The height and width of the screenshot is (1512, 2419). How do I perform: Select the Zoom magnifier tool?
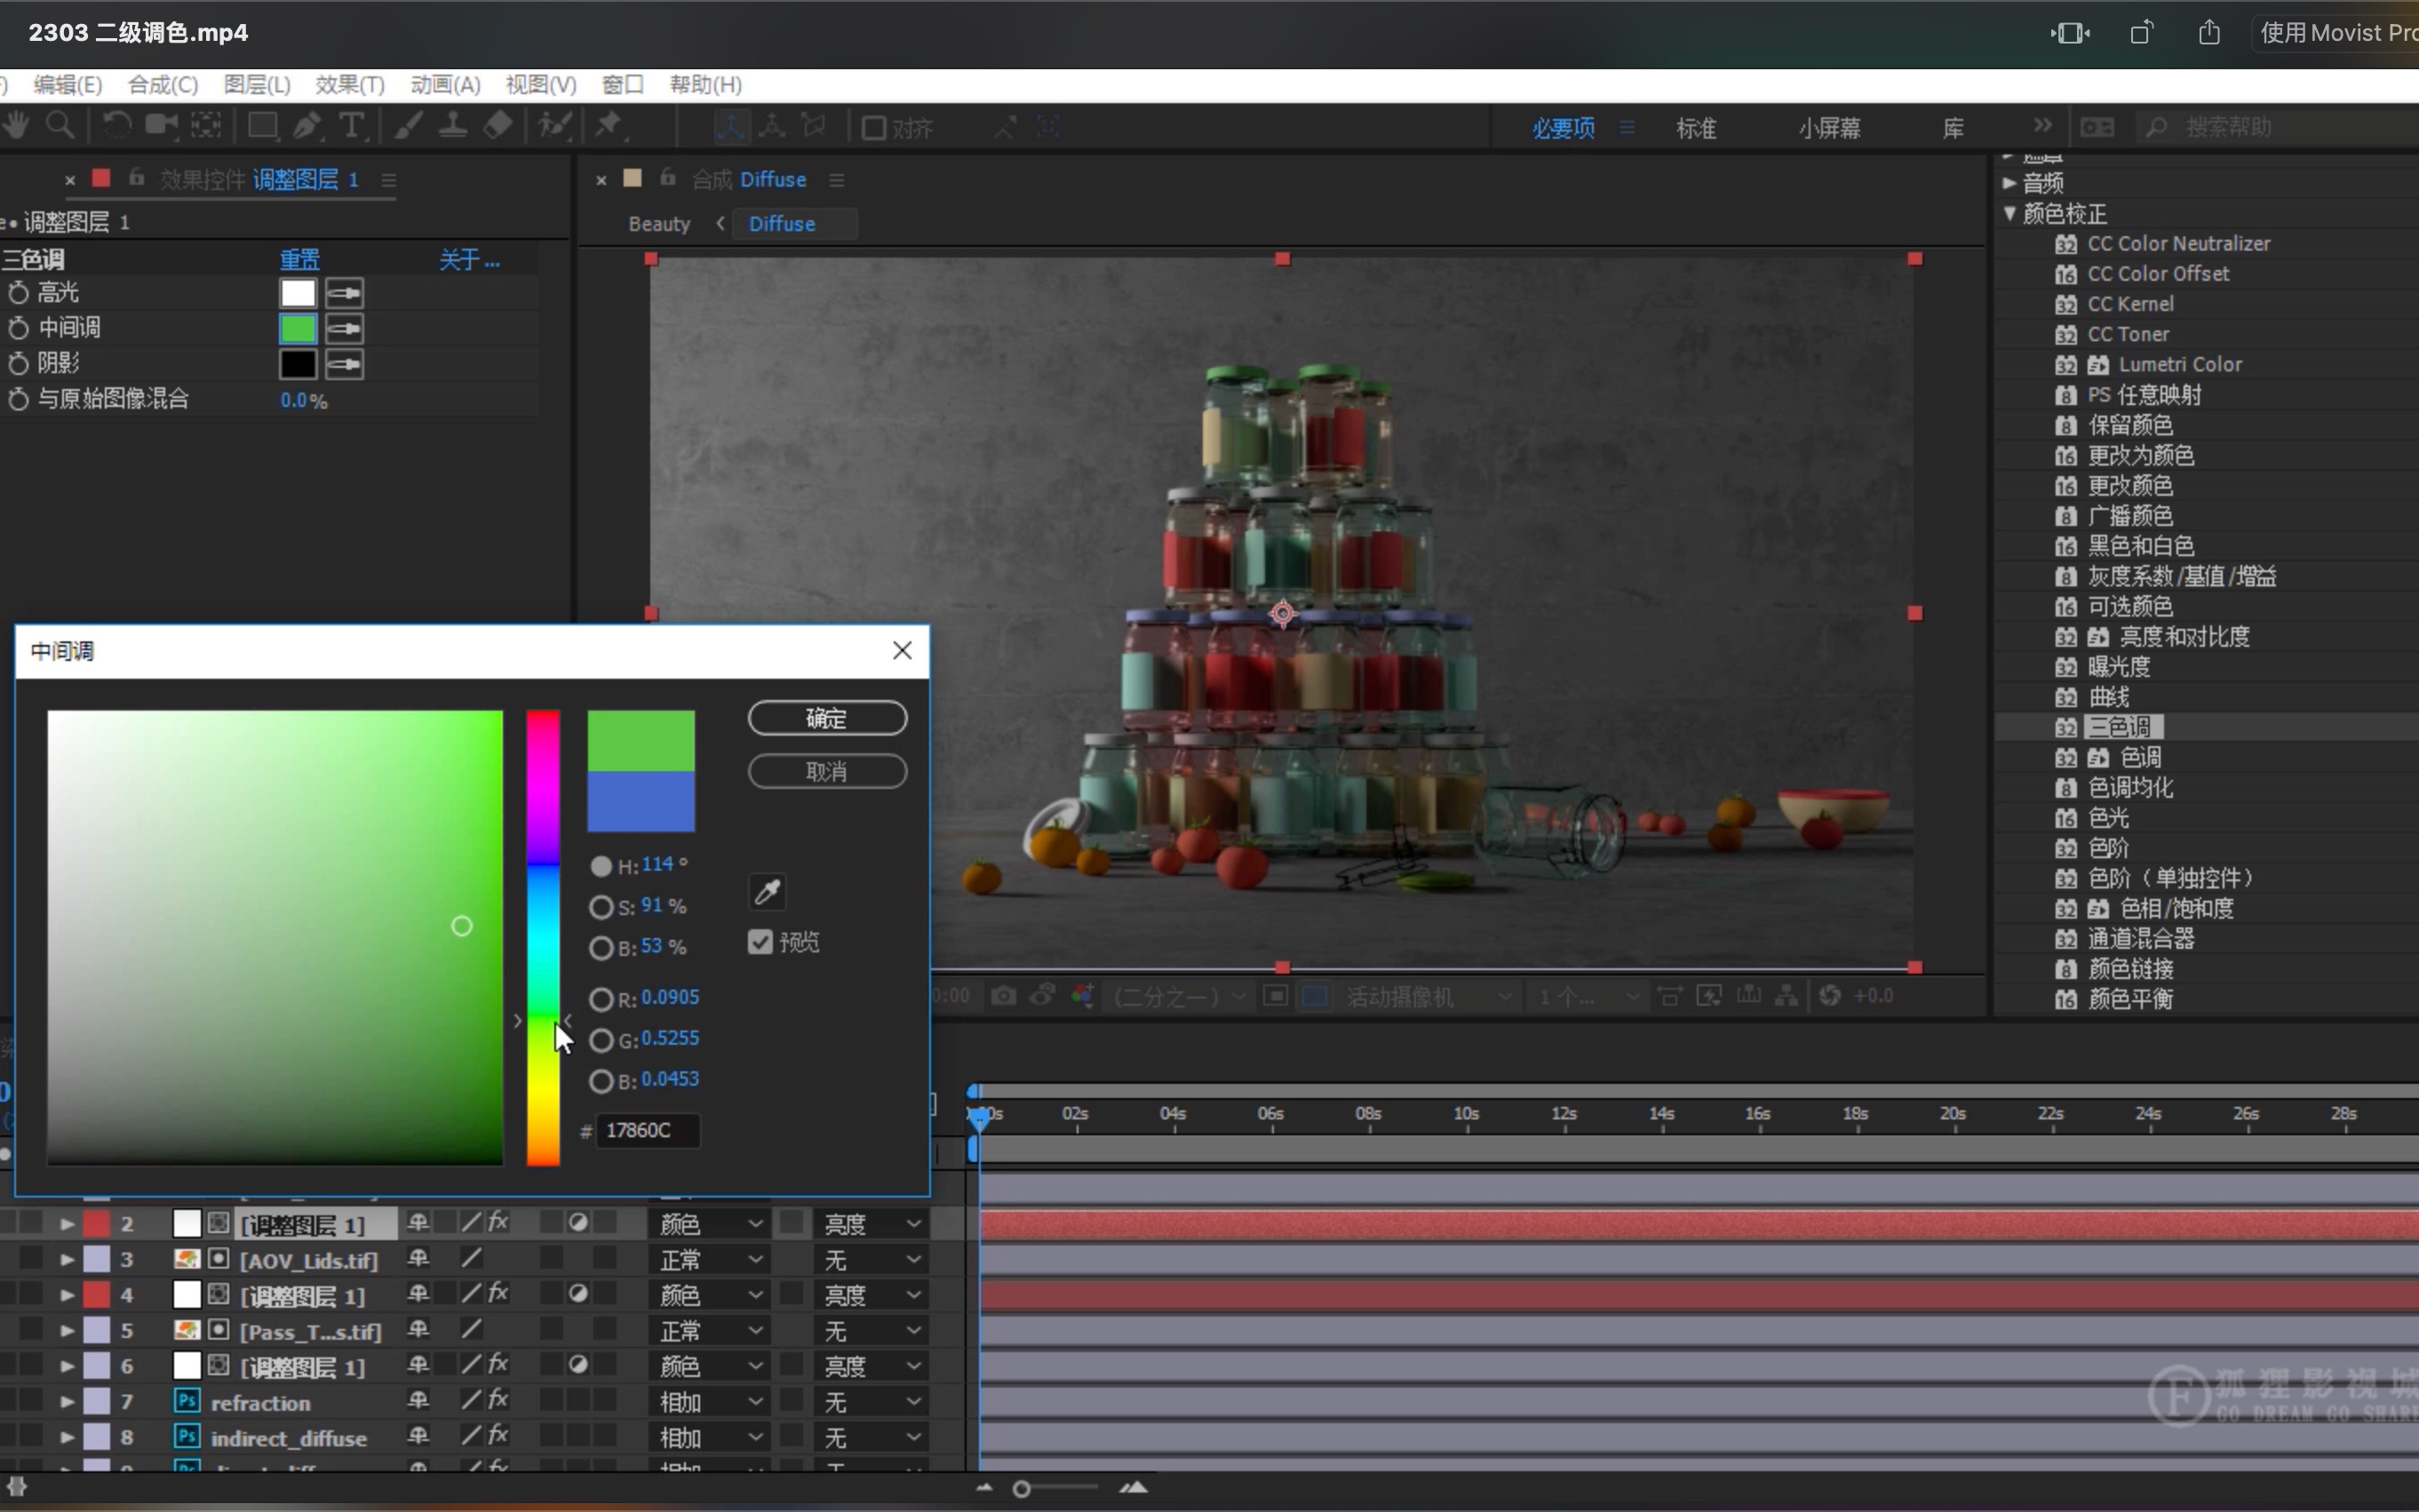60,126
